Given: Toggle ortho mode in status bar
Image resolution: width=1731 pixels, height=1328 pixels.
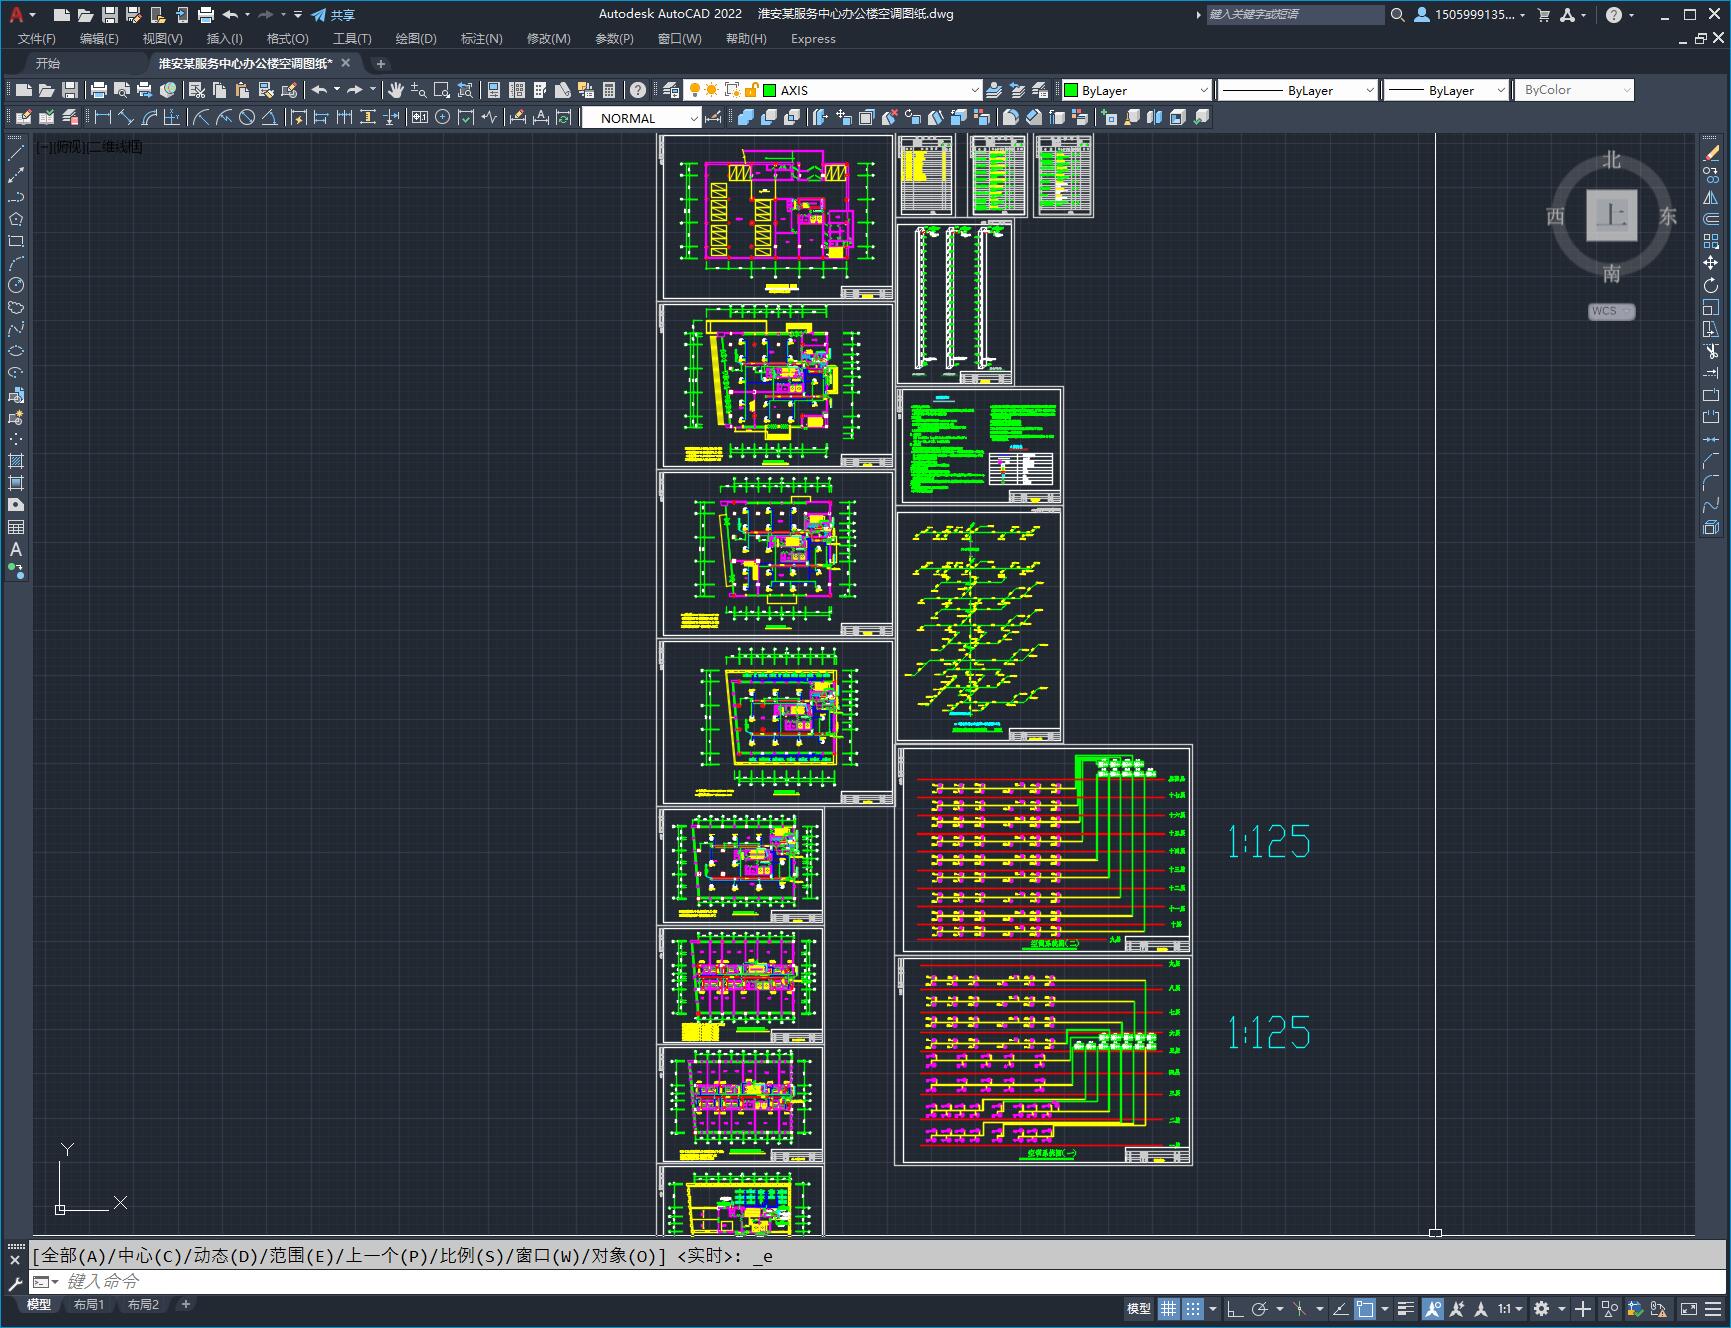Looking at the screenshot, I should pos(1235,1308).
